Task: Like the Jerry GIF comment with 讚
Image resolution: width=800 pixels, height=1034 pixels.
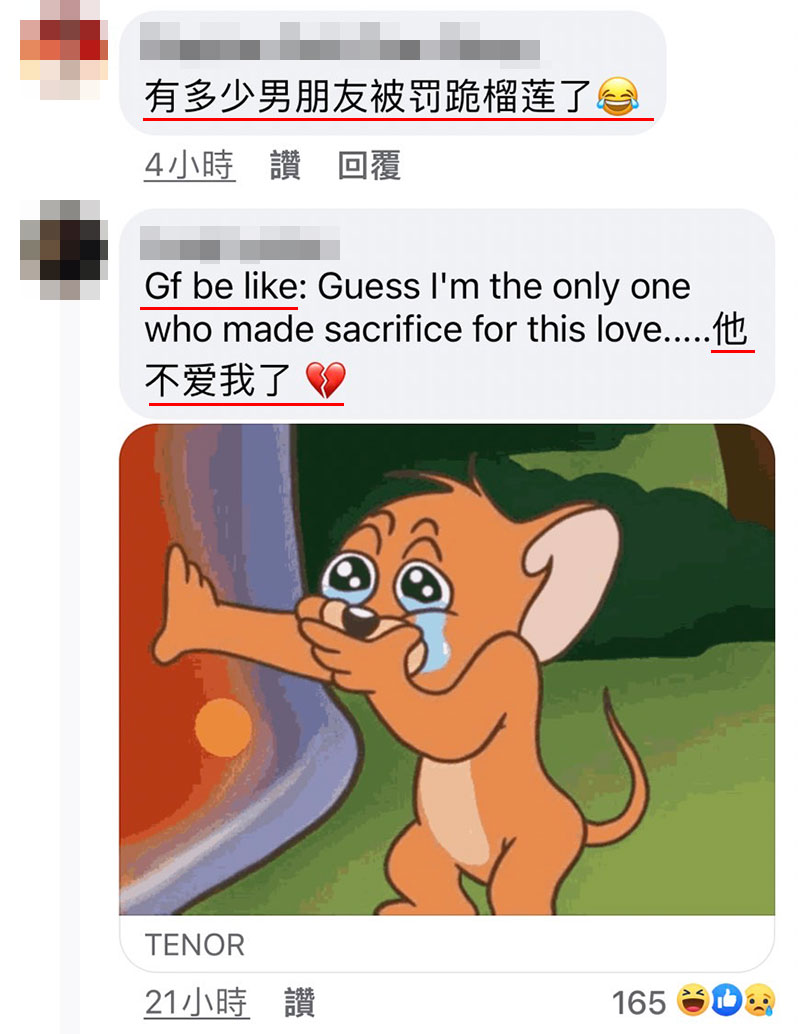Action: pyautogui.click(x=299, y=1002)
